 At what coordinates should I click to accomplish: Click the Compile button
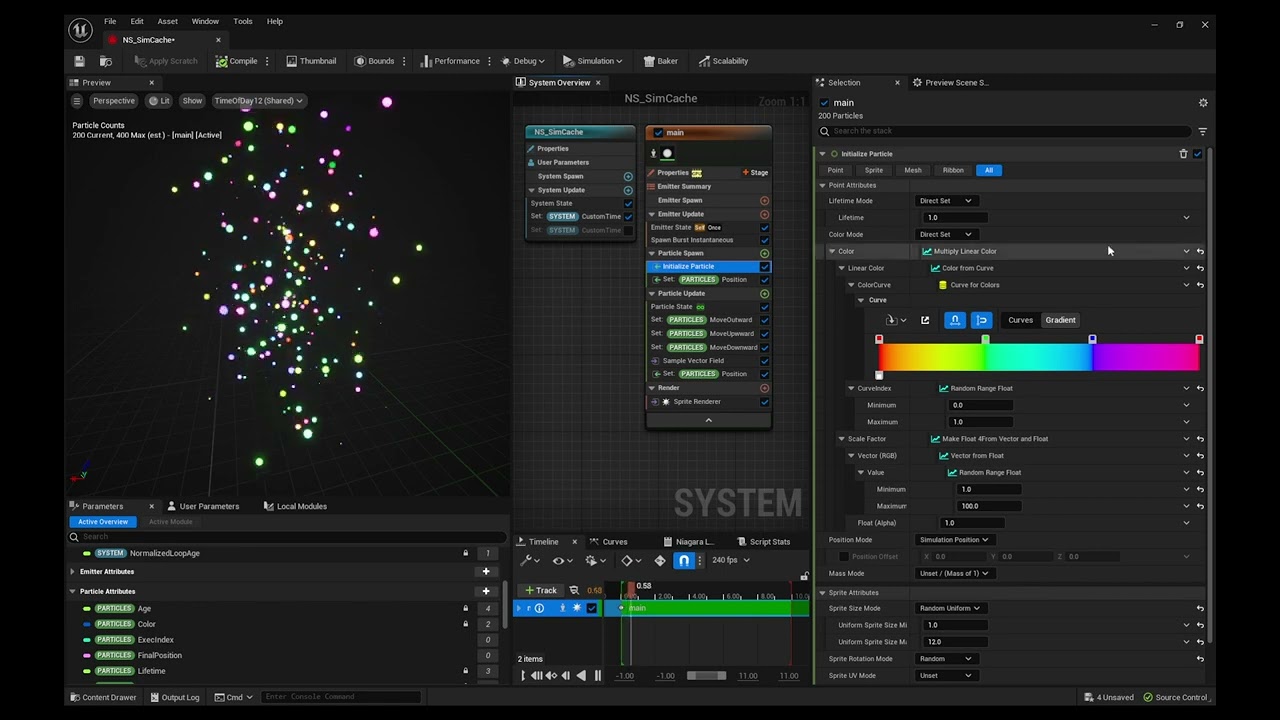coord(237,61)
